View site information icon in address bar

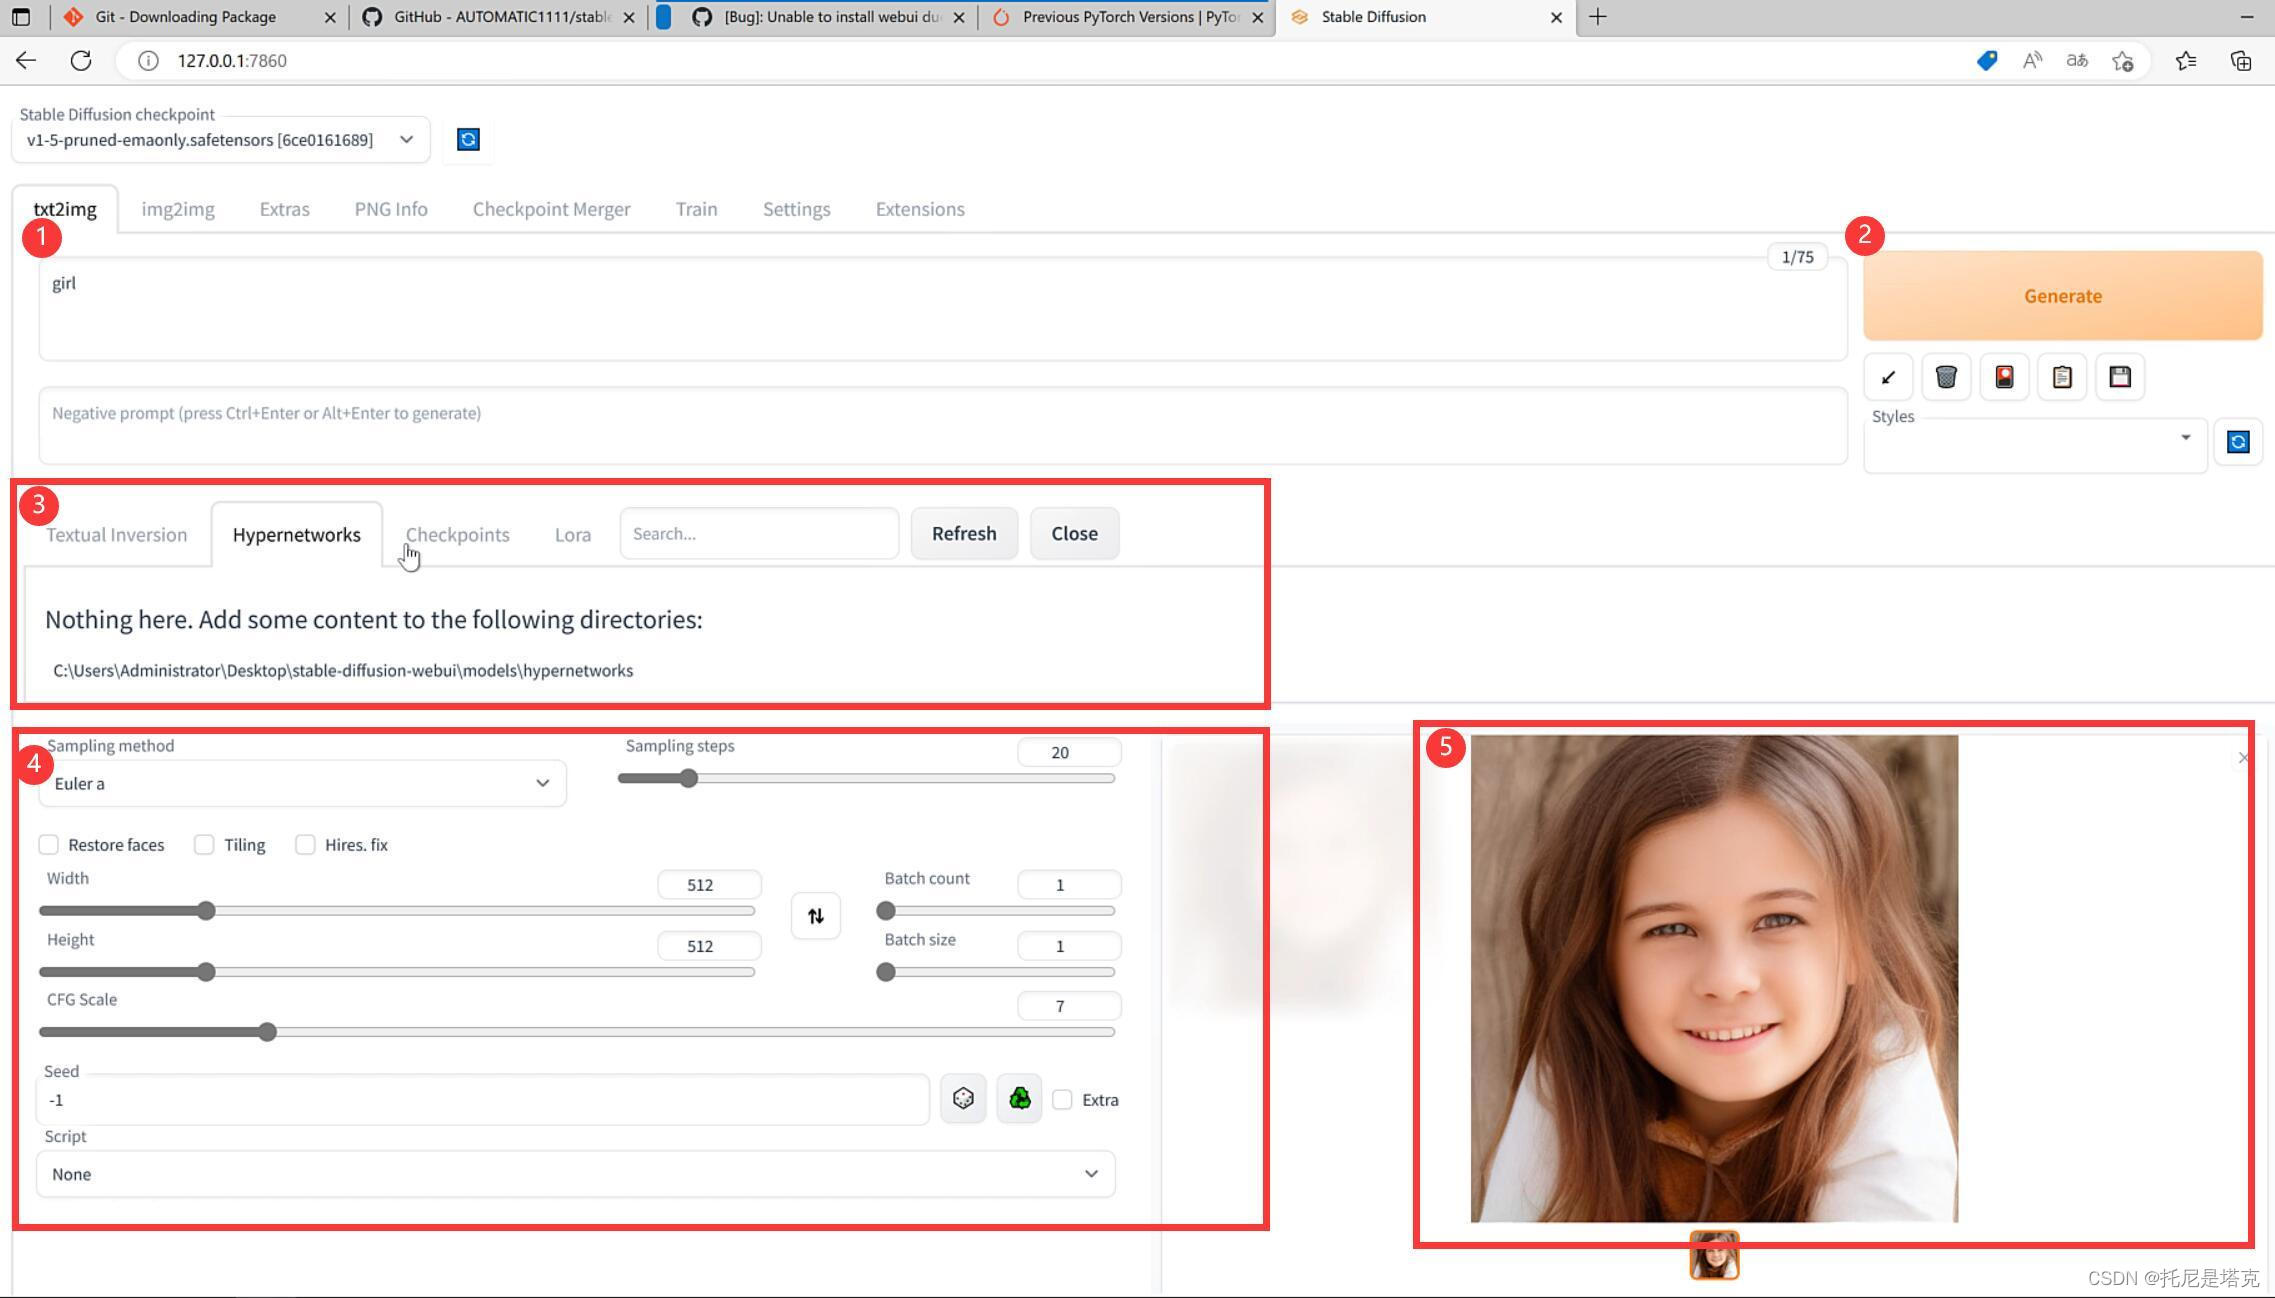point(148,61)
